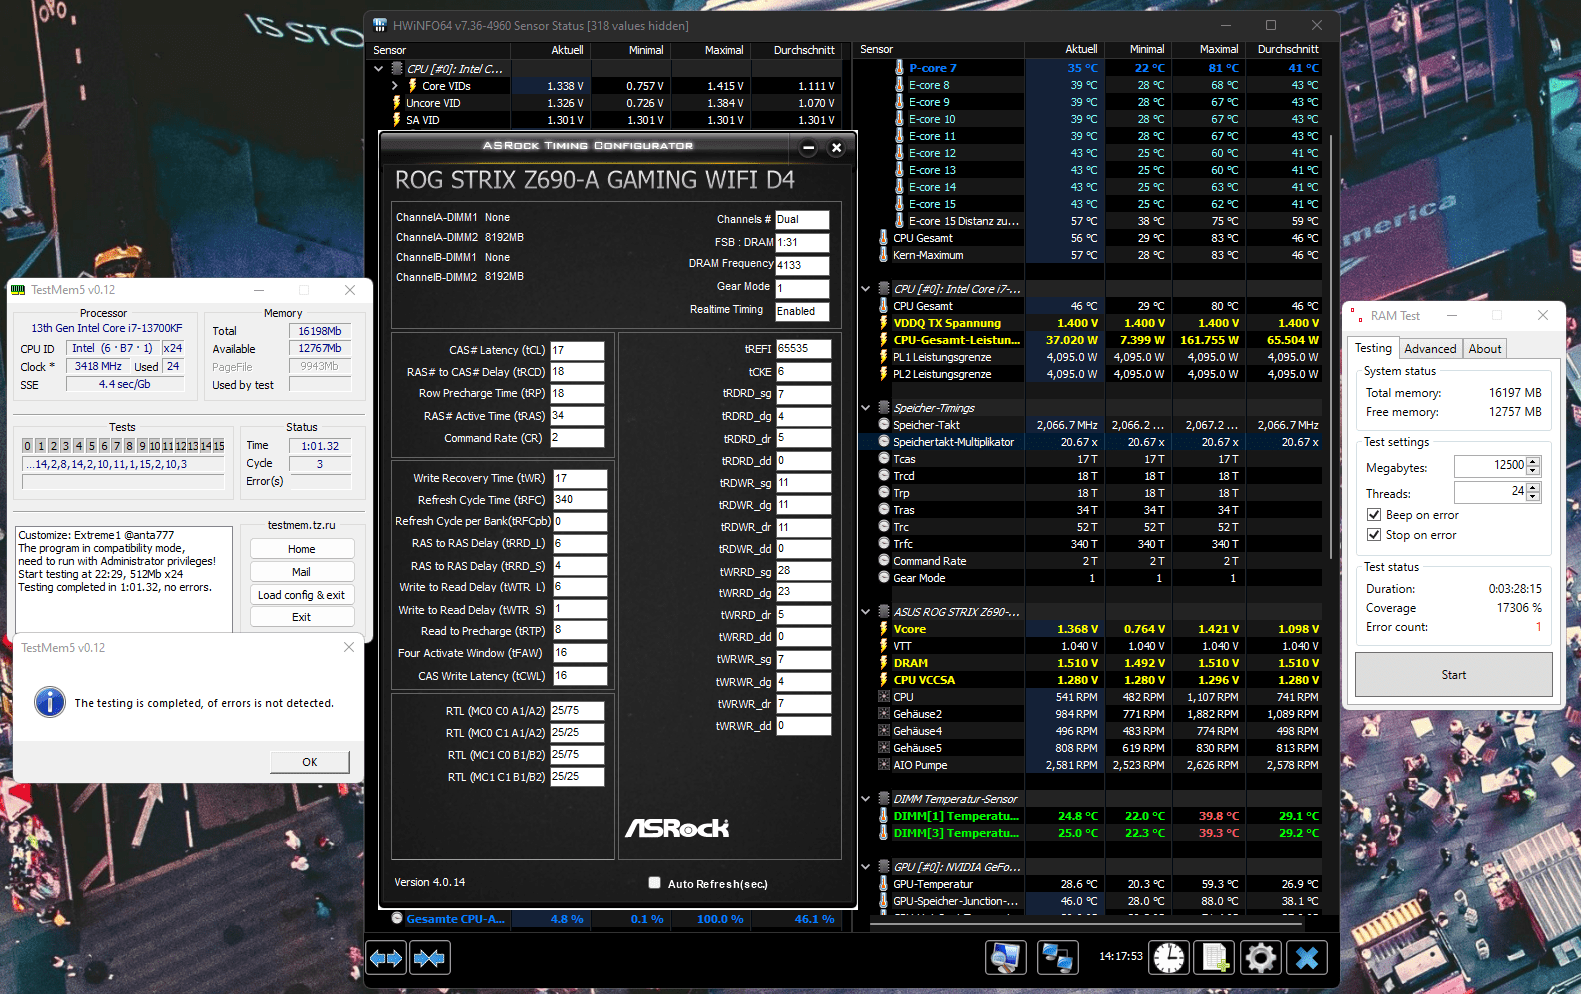Switch to the Advanced tab in RAM Test

tap(1430, 349)
